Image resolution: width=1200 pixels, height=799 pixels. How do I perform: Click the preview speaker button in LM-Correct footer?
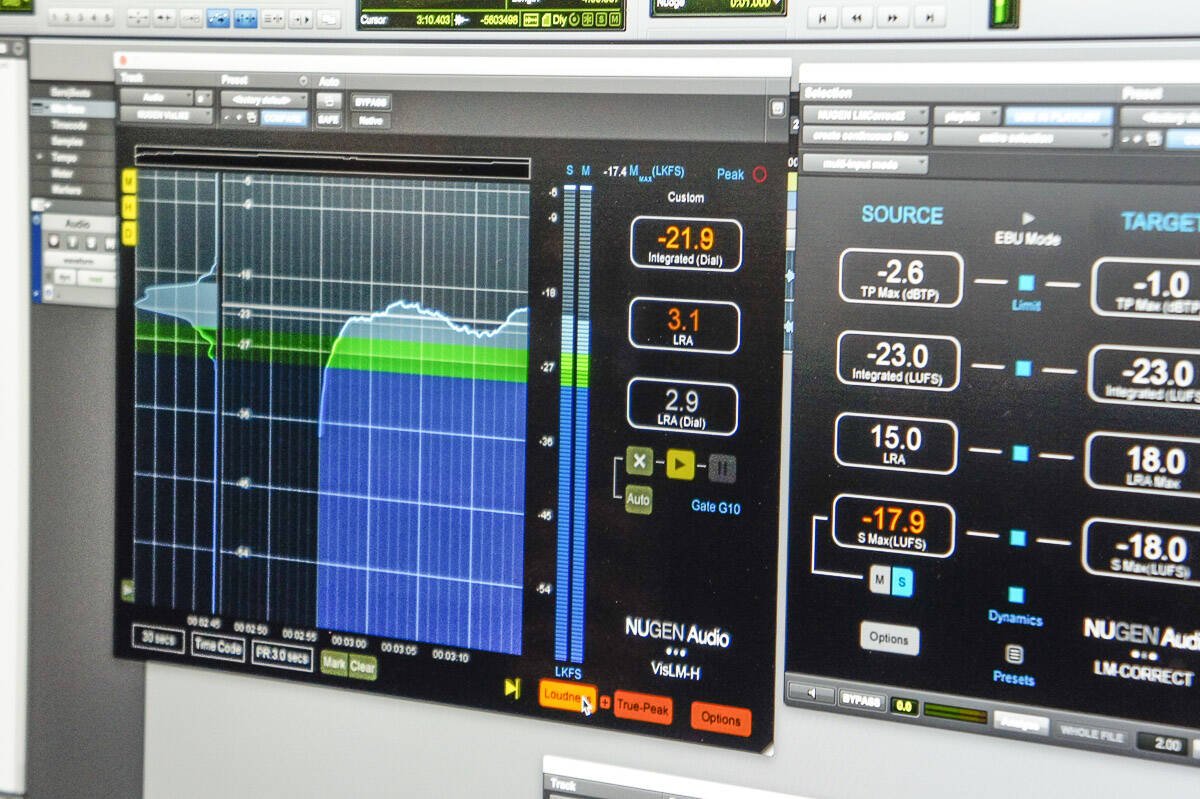pos(811,694)
